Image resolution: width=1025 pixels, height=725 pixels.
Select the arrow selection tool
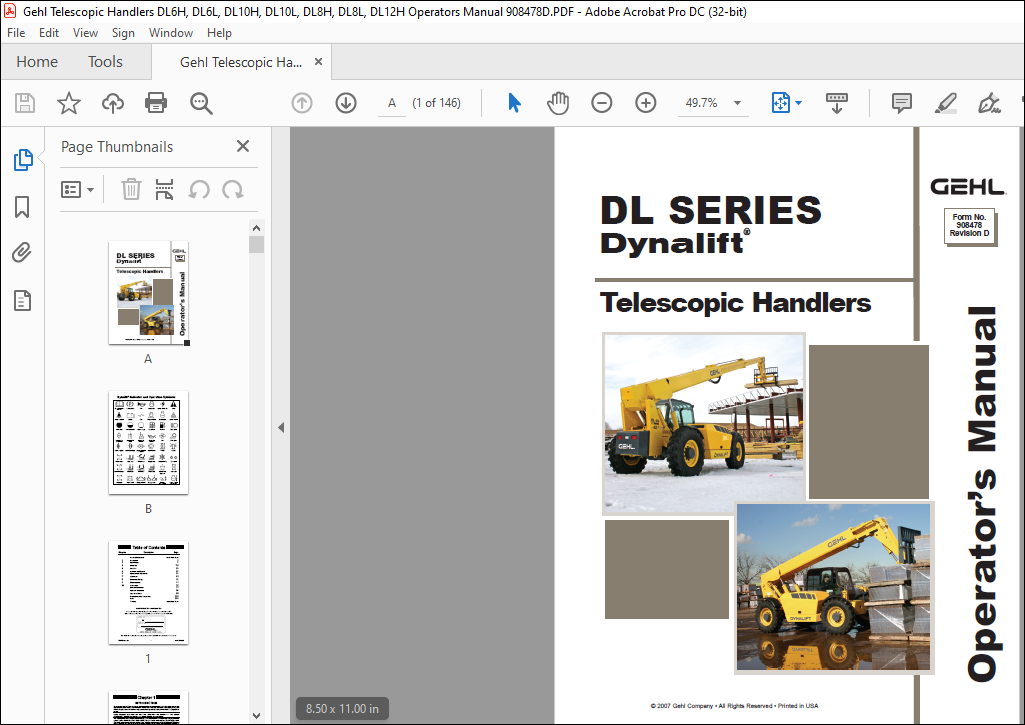tap(514, 103)
